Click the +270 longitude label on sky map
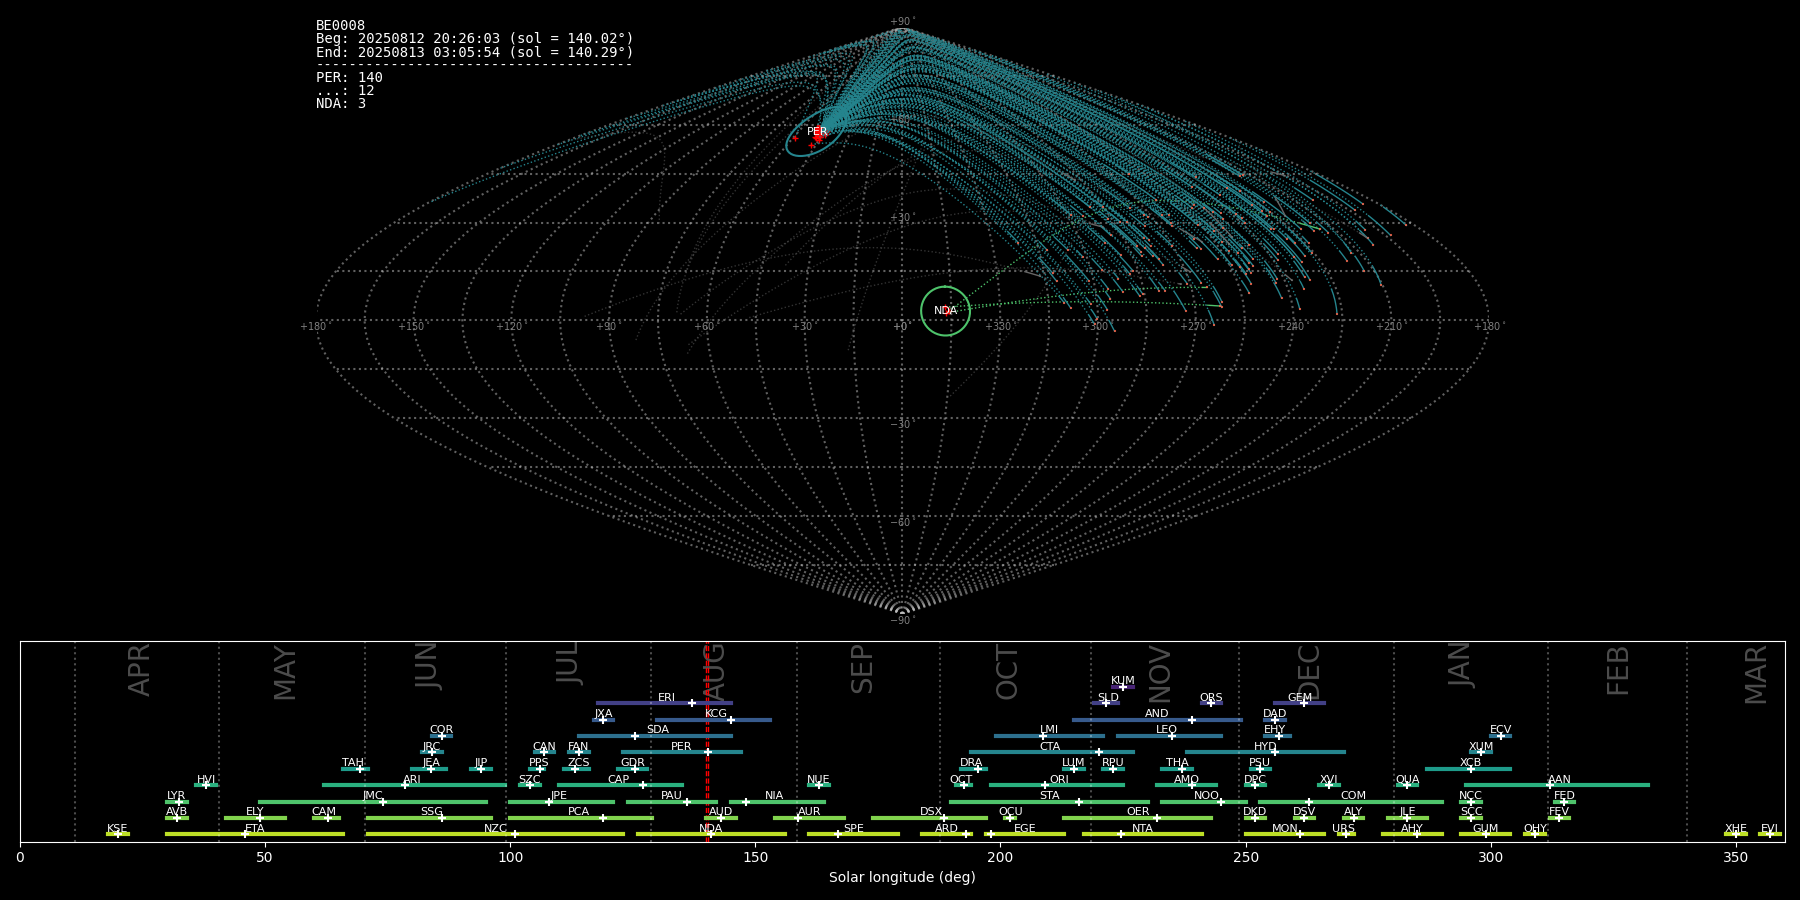 pos(1193,327)
